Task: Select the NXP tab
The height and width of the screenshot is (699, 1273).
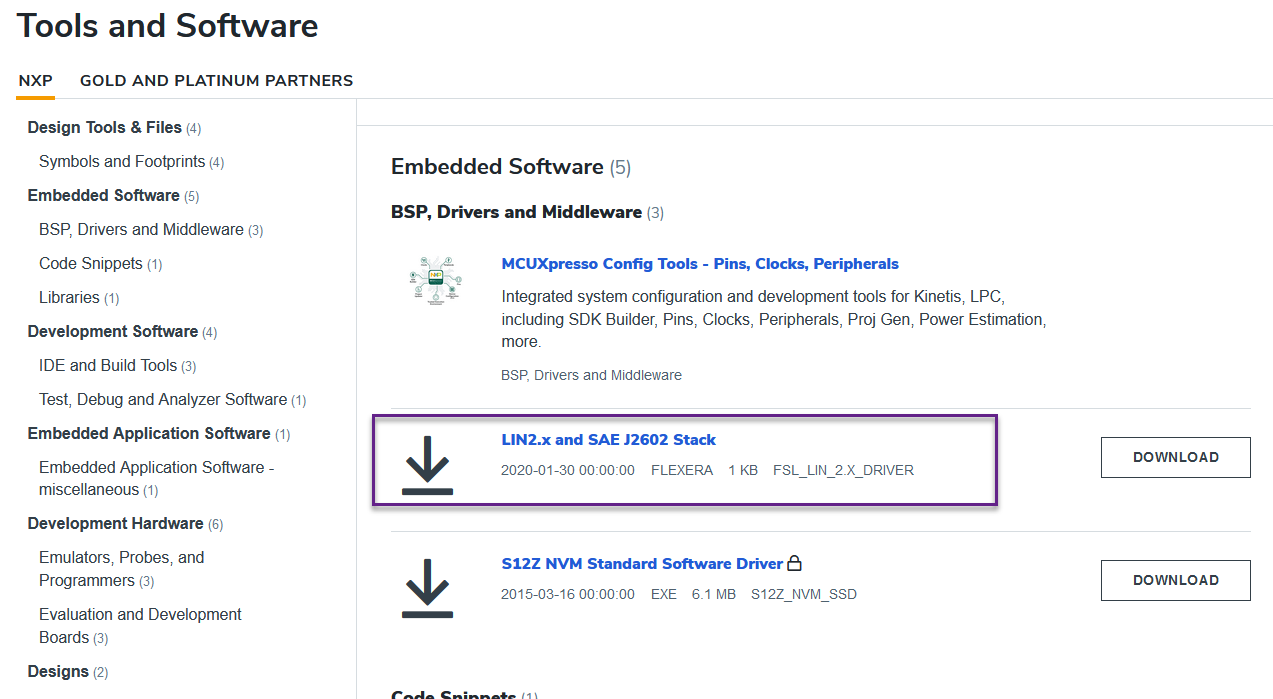Action: point(36,80)
